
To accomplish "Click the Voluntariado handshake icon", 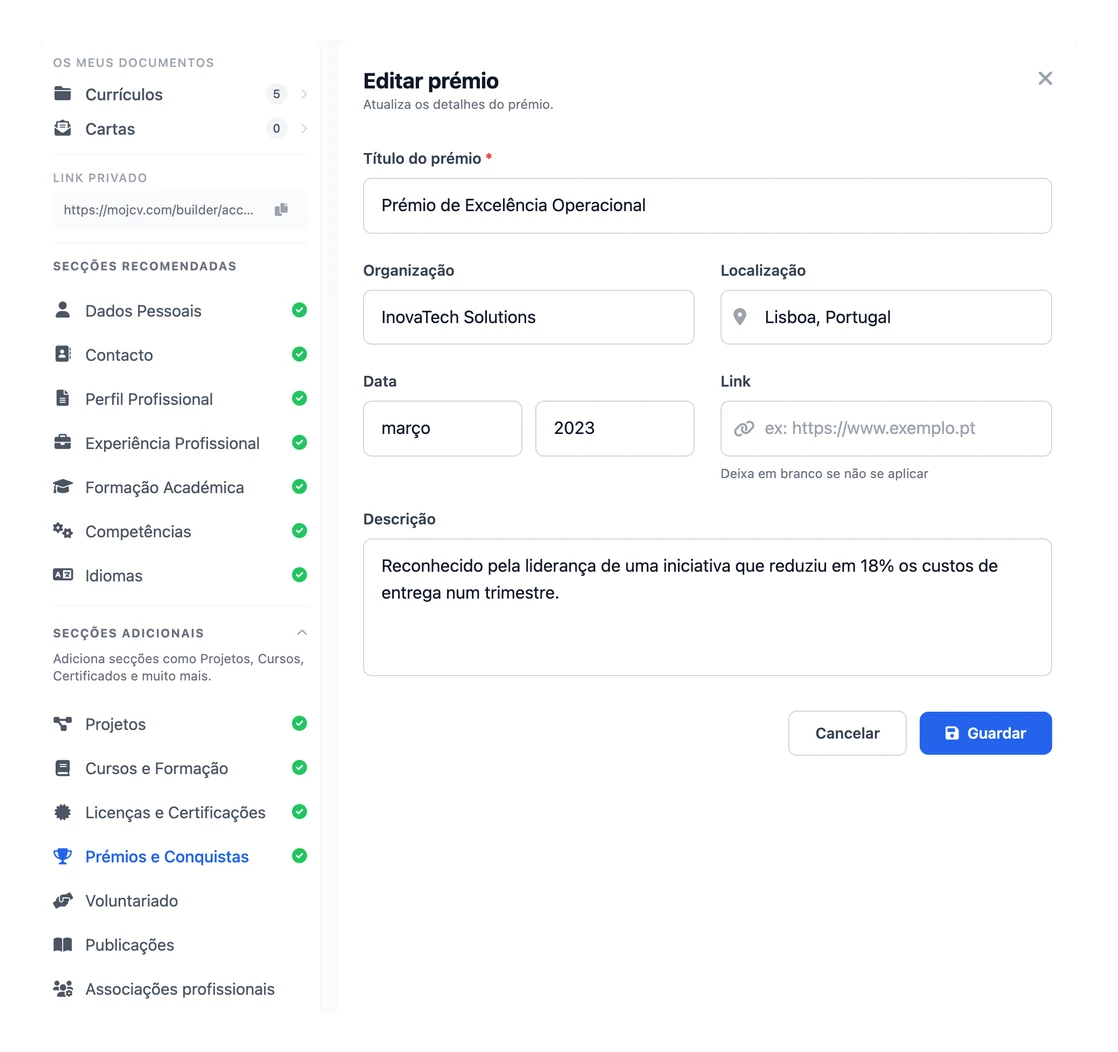I will click(63, 901).
